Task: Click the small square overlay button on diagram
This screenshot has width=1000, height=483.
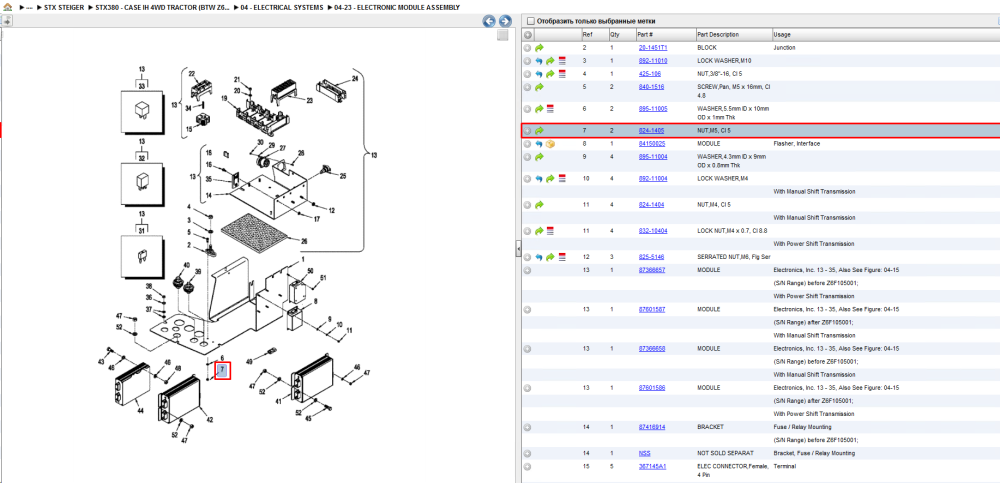Action: point(503,35)
